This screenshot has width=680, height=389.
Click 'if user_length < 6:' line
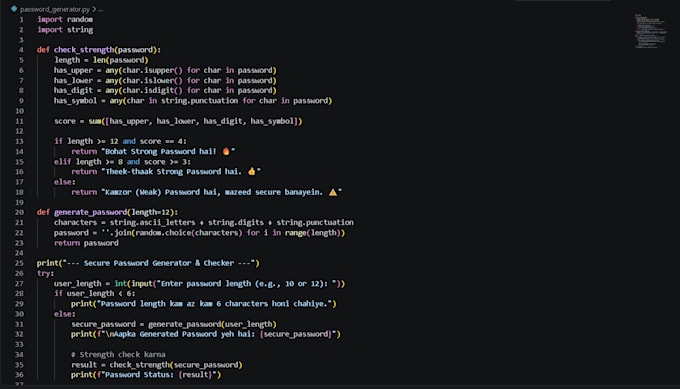coord(95,294)
